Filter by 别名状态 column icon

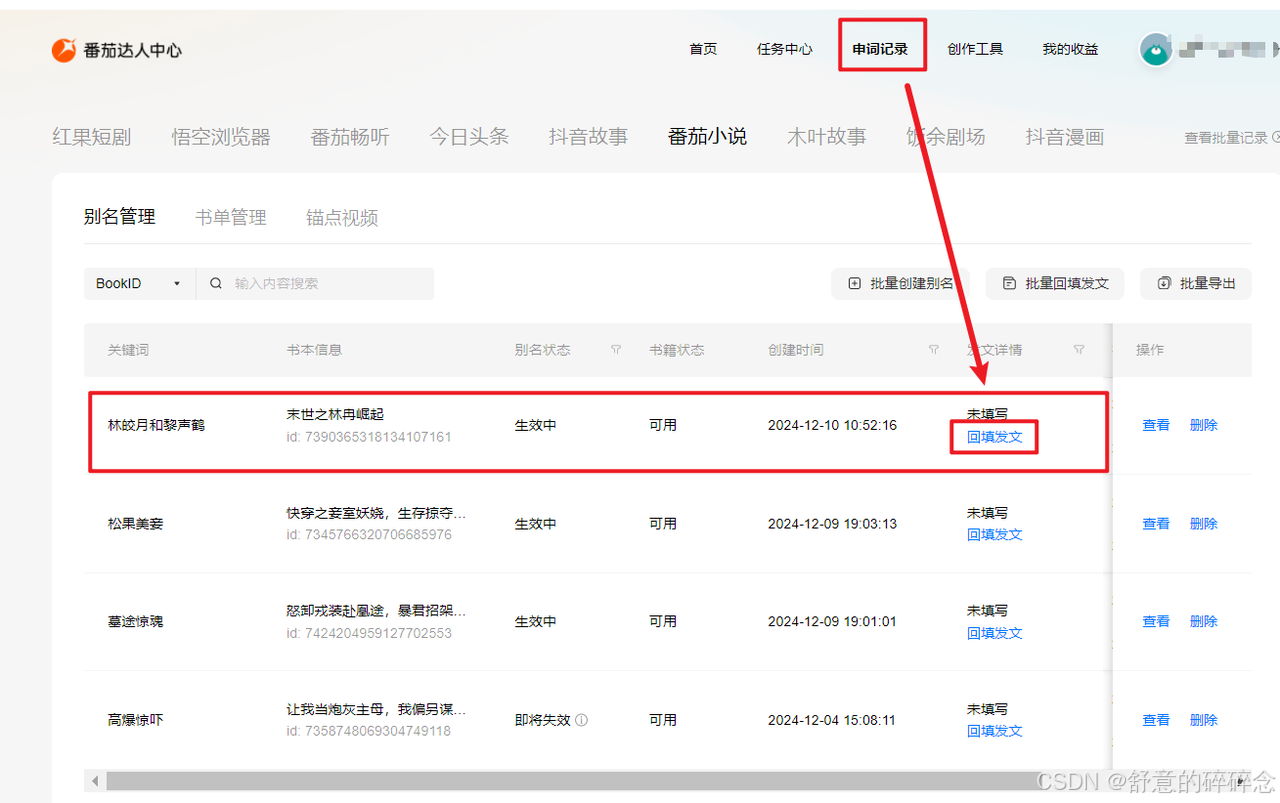[616, 350]
